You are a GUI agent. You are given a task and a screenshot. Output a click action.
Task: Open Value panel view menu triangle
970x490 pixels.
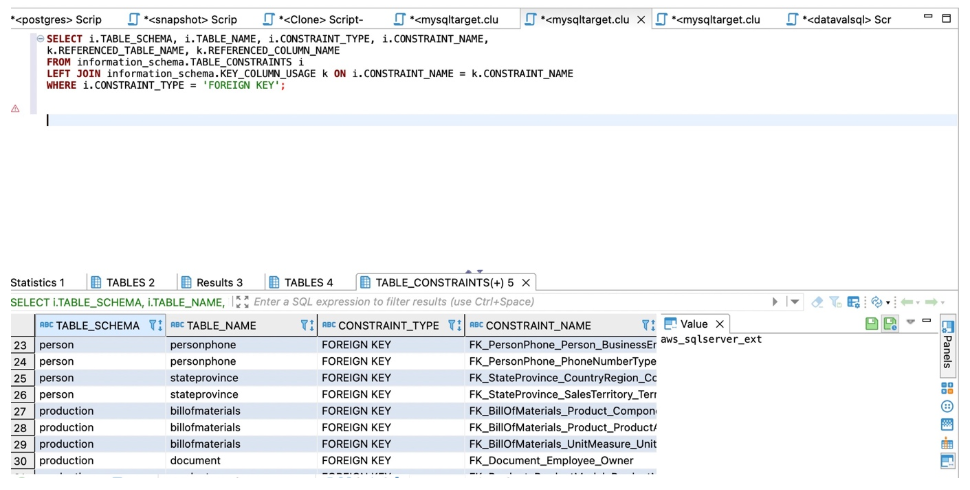pyautogui.click(x=911, y=322)
